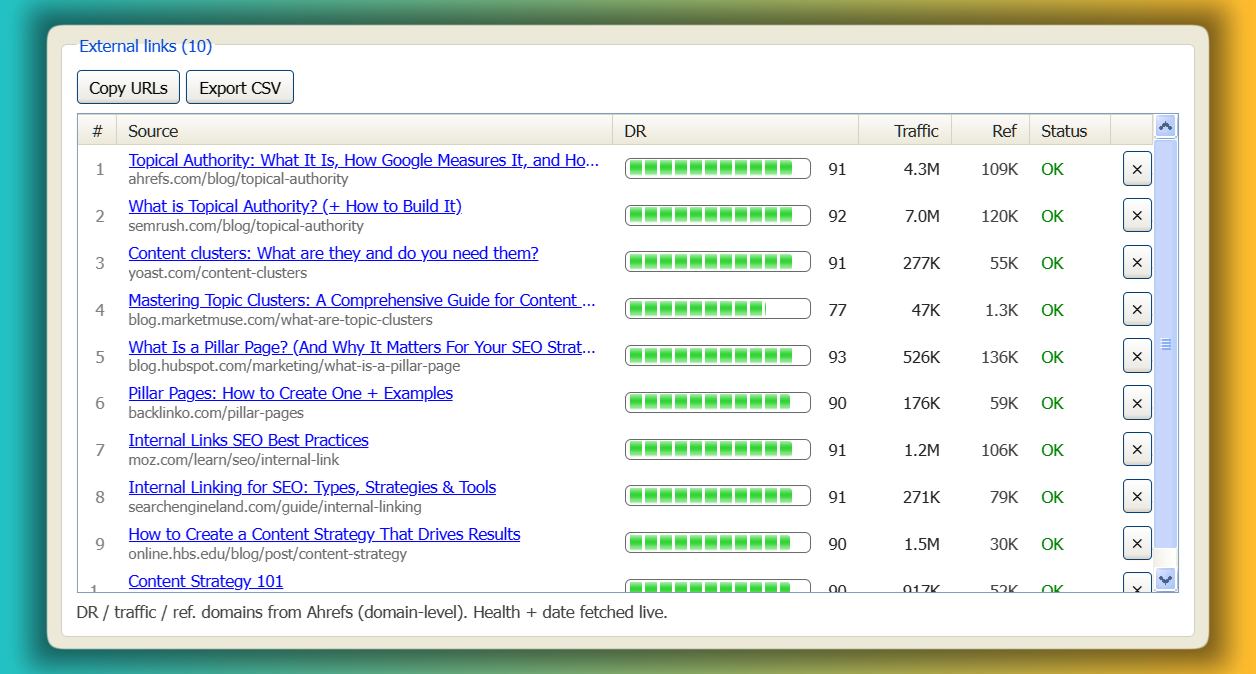The width and height of the screenshot is (1256, 674).
Task: Remove the online.hbs.edu content strategy row
Action: click(1137, 544)
